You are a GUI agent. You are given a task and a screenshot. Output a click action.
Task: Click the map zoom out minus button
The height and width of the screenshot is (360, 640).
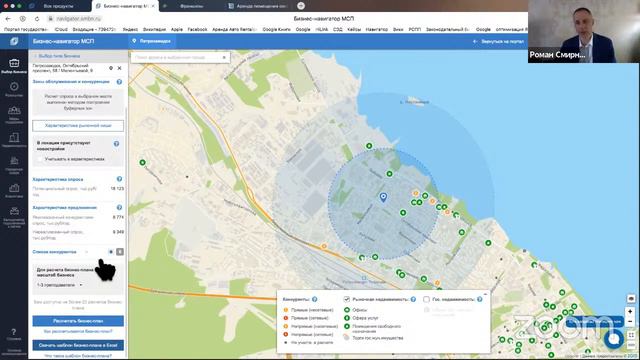tap(631, 321)
